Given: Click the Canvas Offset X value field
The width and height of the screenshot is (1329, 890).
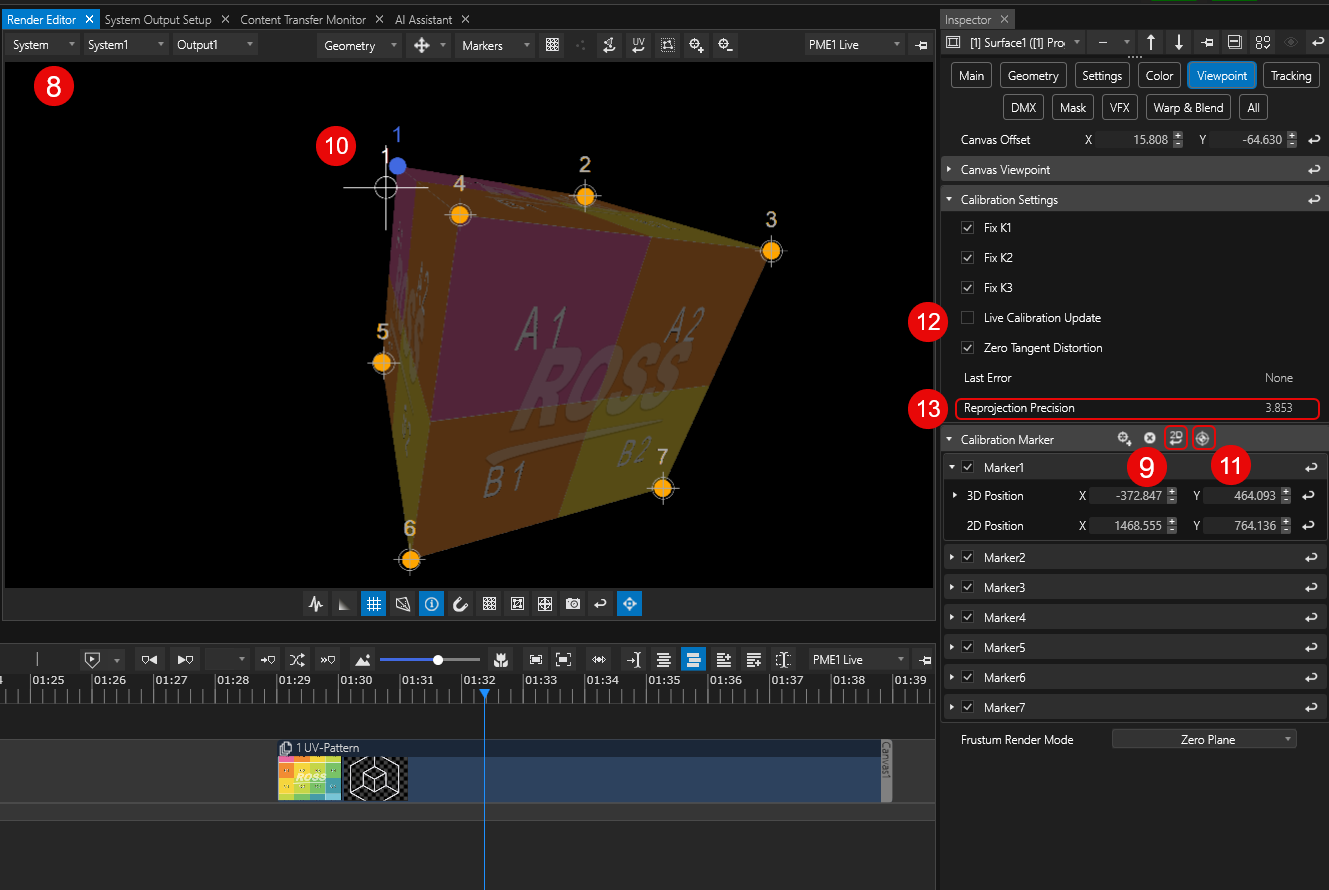Looking at the screenshot, I should pos(1133,140).
